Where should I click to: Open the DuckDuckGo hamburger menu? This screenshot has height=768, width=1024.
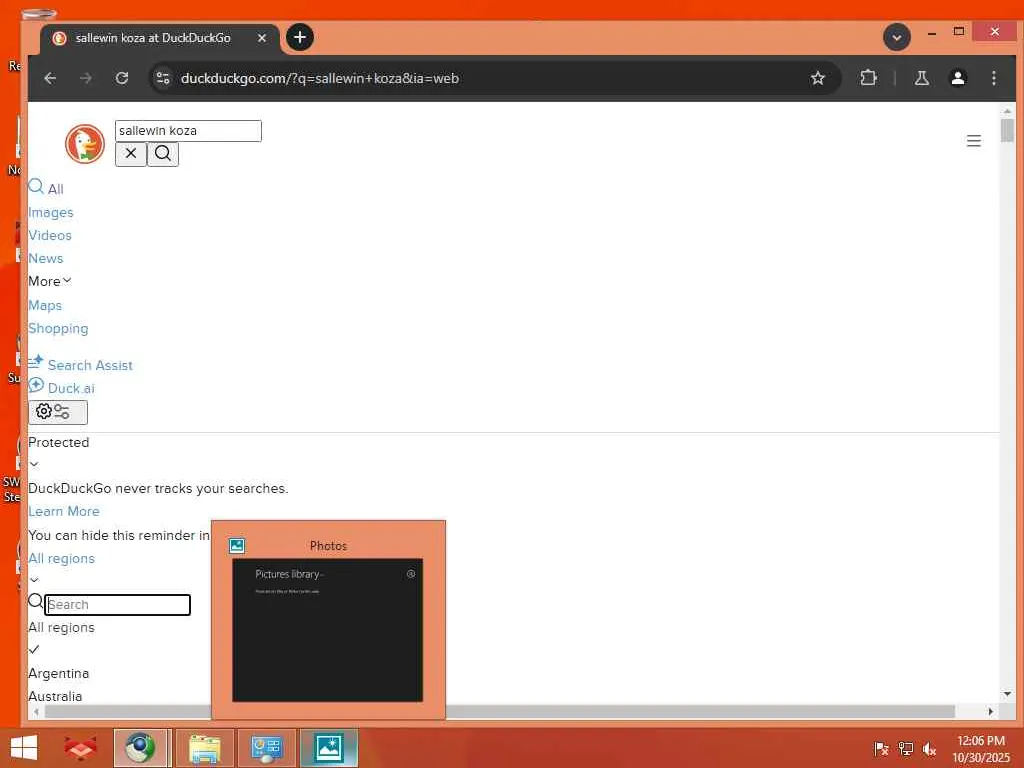coord(973,140)
